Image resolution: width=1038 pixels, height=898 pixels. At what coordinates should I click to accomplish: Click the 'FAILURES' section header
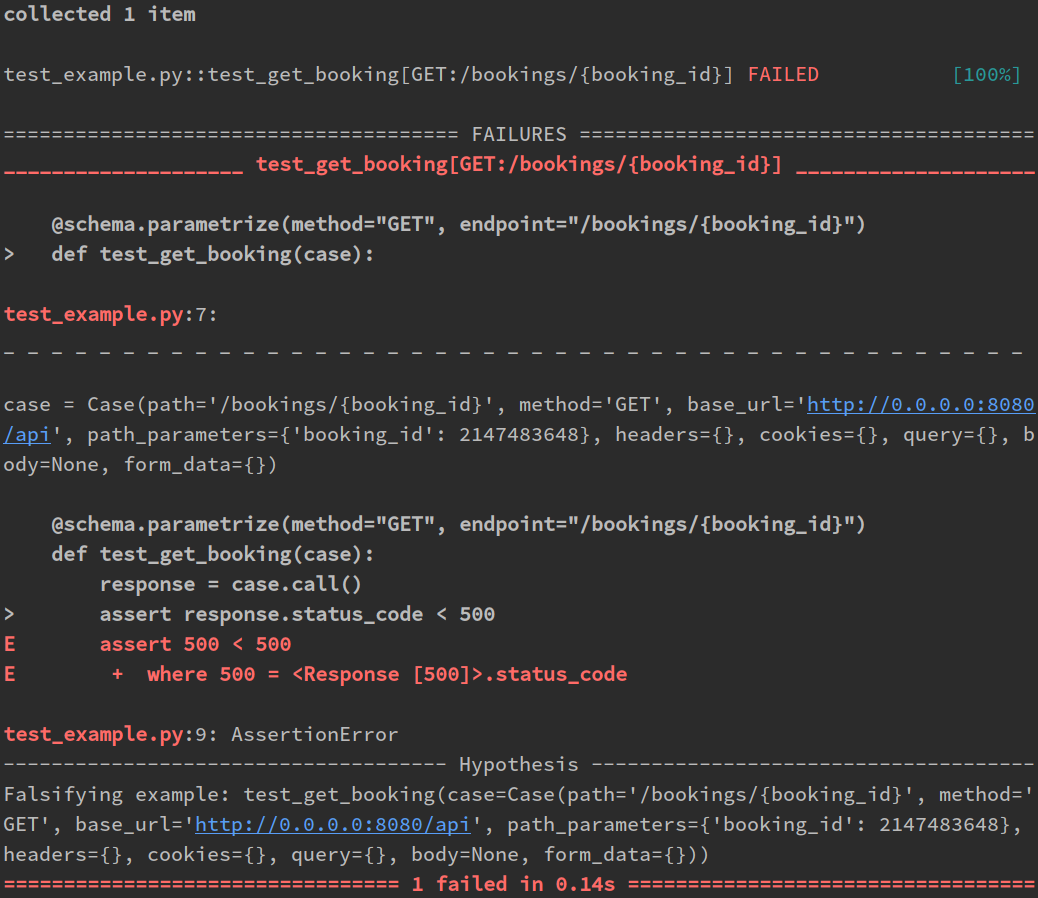click(519, 134)
